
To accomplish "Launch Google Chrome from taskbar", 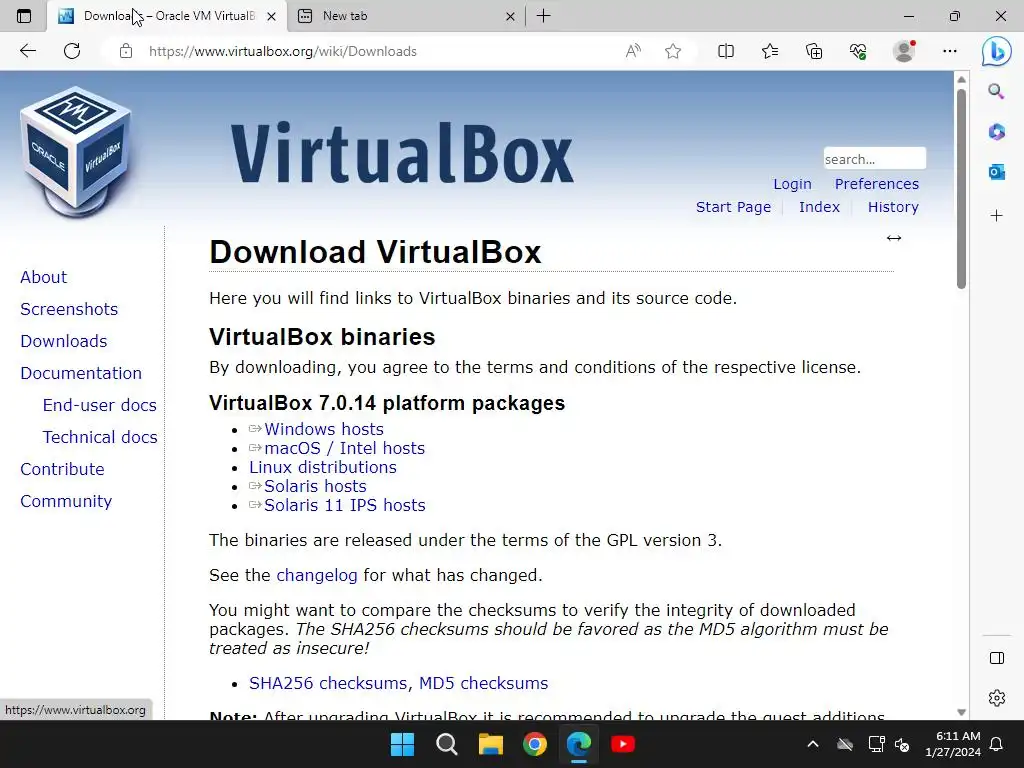I will (535, 744).
